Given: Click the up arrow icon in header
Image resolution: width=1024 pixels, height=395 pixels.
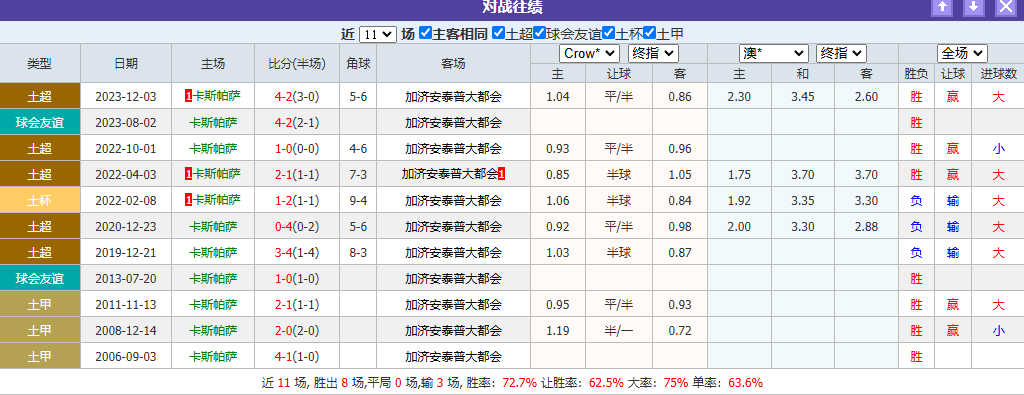Looking at the screenshot, I should pos(942,7).
